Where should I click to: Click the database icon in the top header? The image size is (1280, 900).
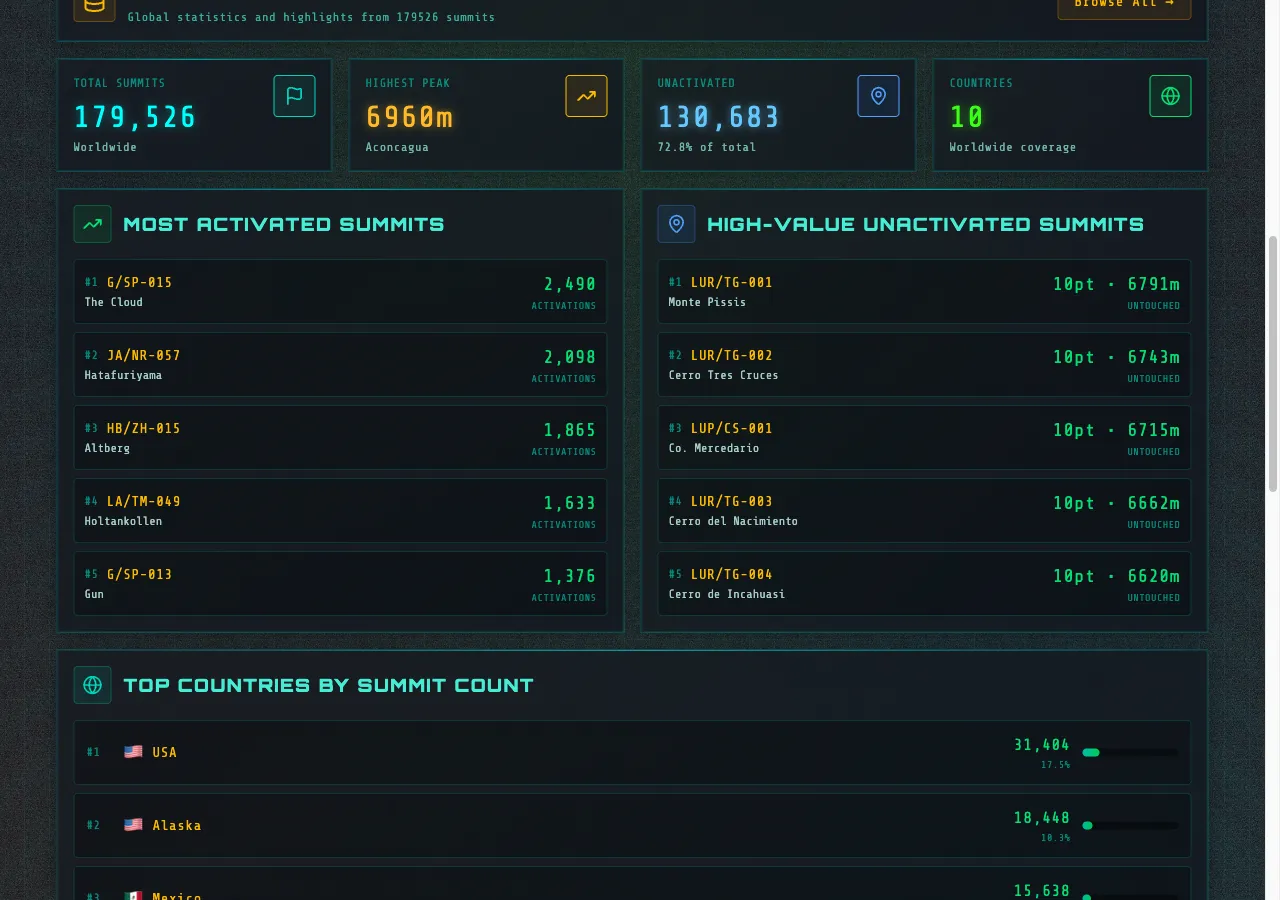[x=94, y=6]
